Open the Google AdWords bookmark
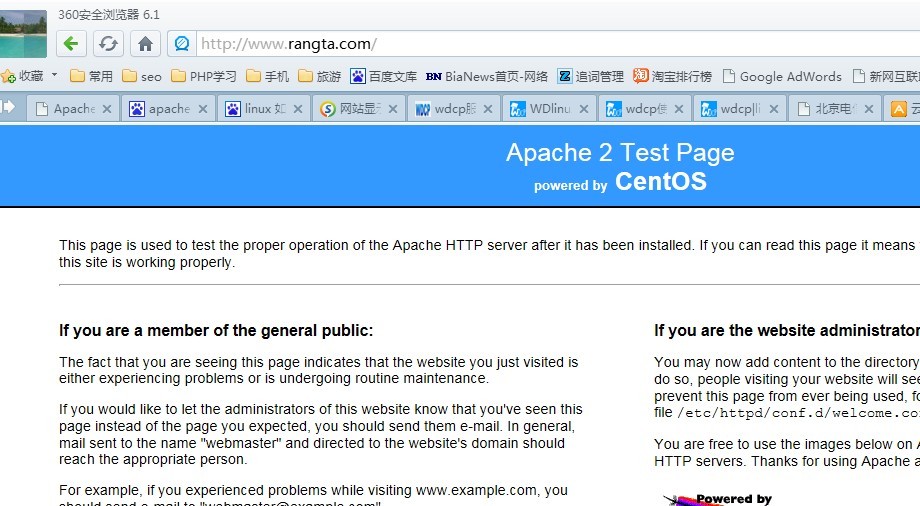The height and width of the screenshot is (506, 920). click(782, 76)
